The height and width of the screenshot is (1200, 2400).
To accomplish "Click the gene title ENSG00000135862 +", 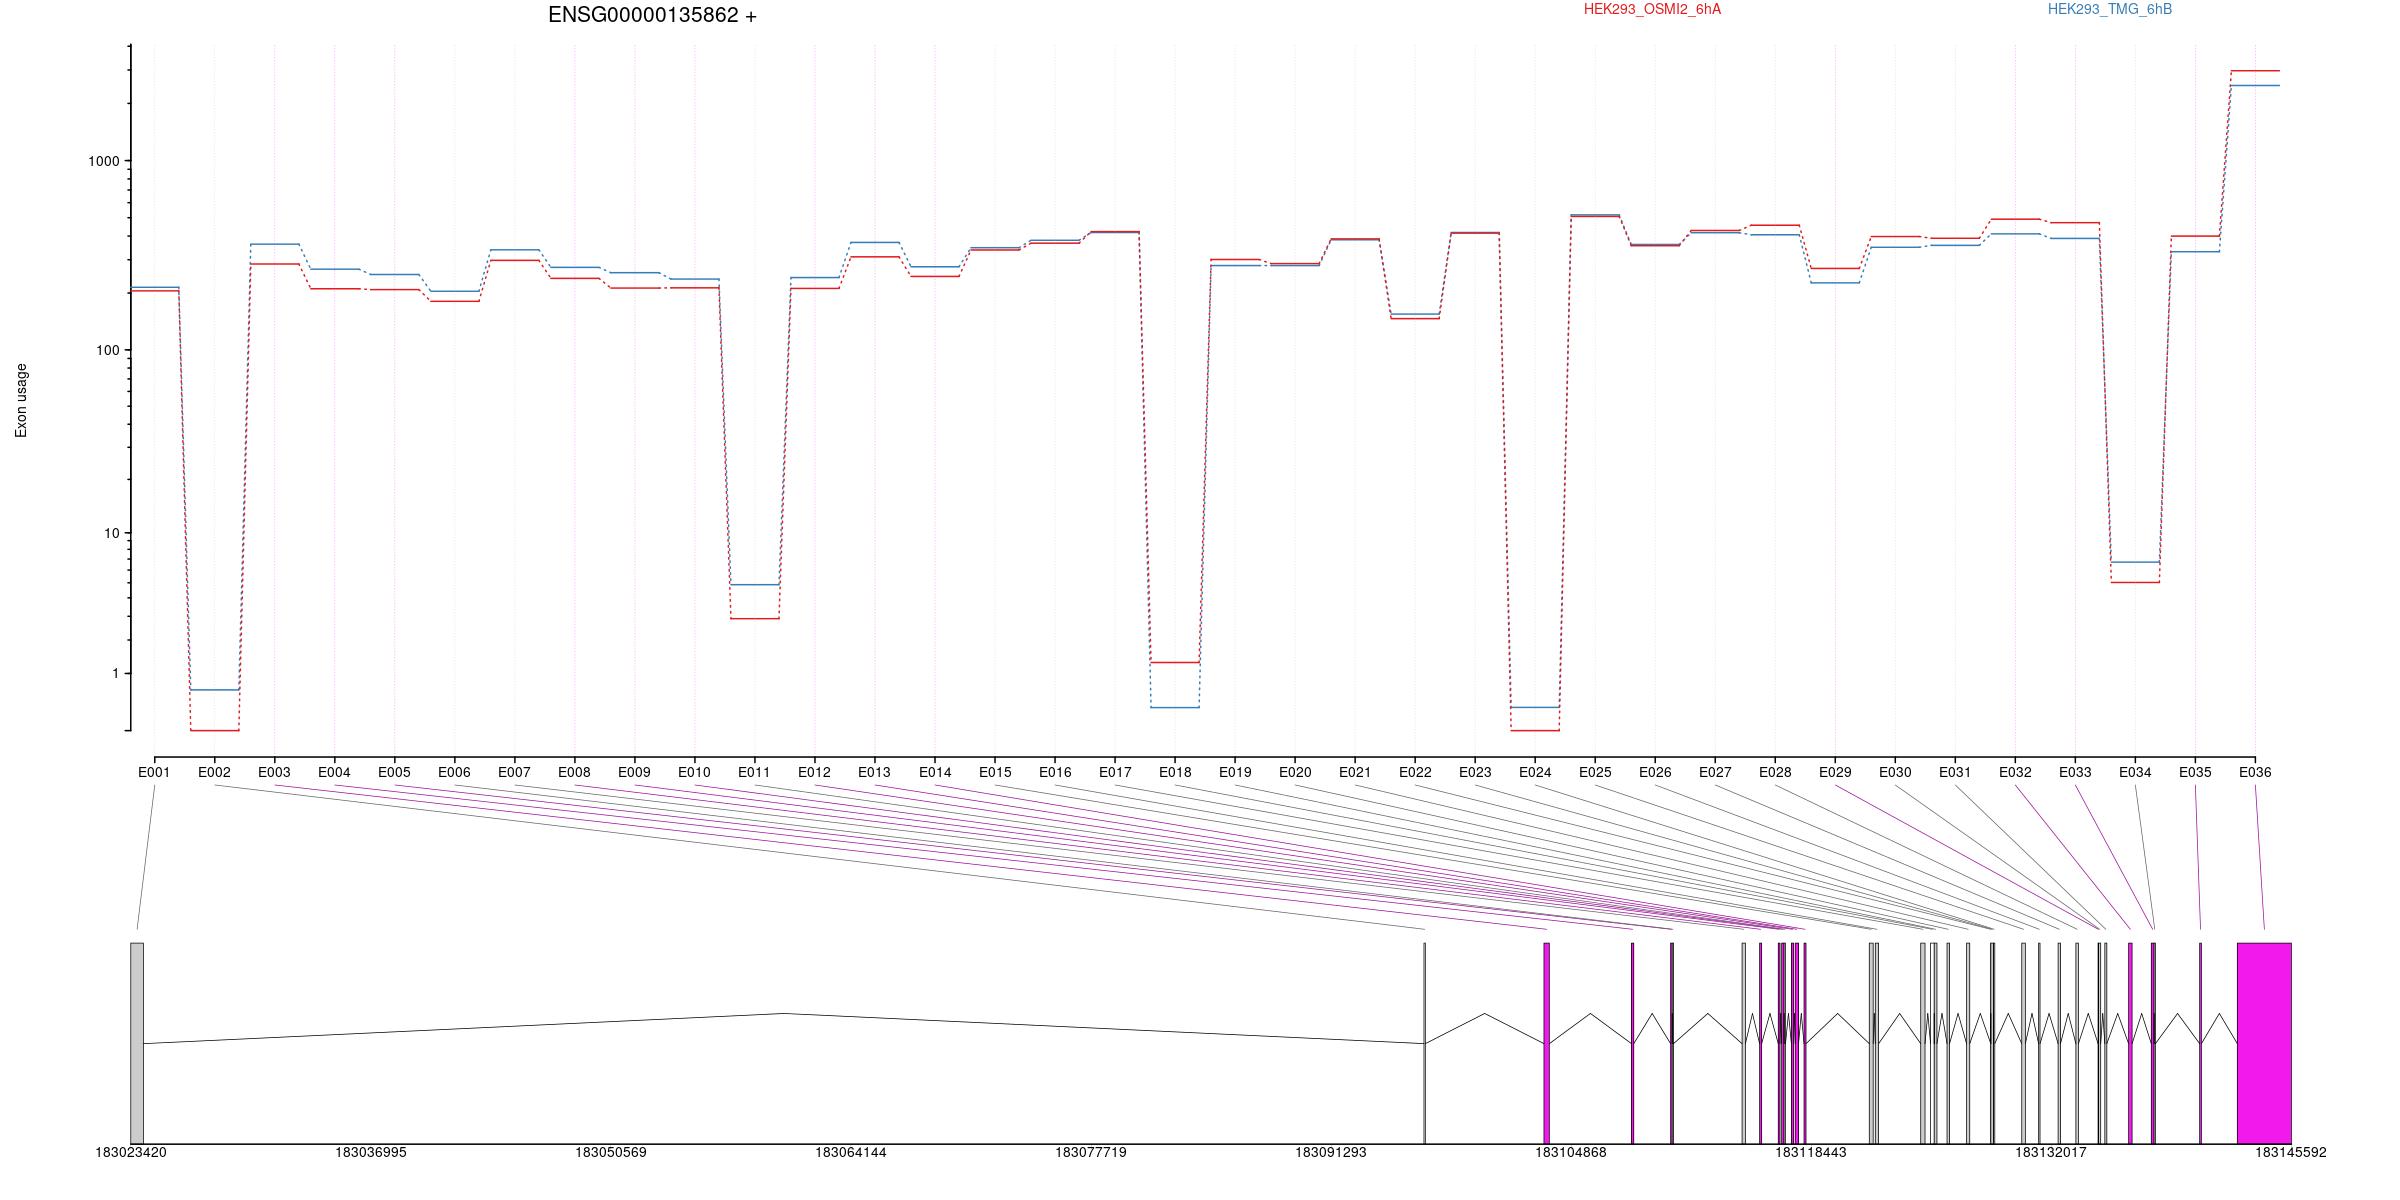I will pos(652,15).
